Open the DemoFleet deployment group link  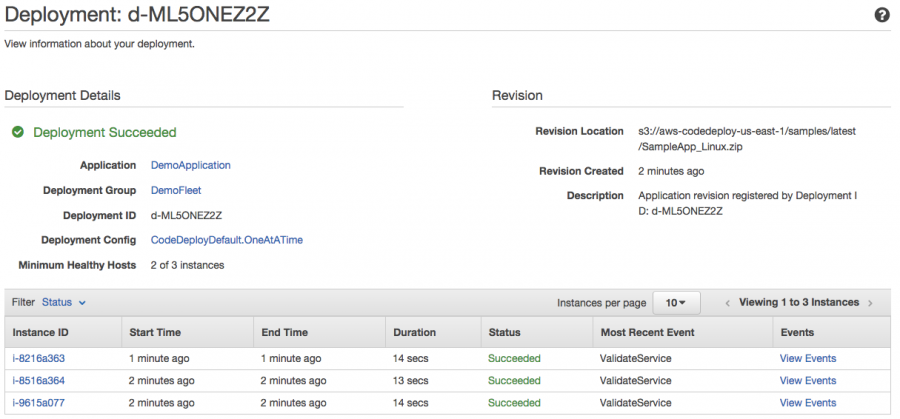tap(176, 191)
